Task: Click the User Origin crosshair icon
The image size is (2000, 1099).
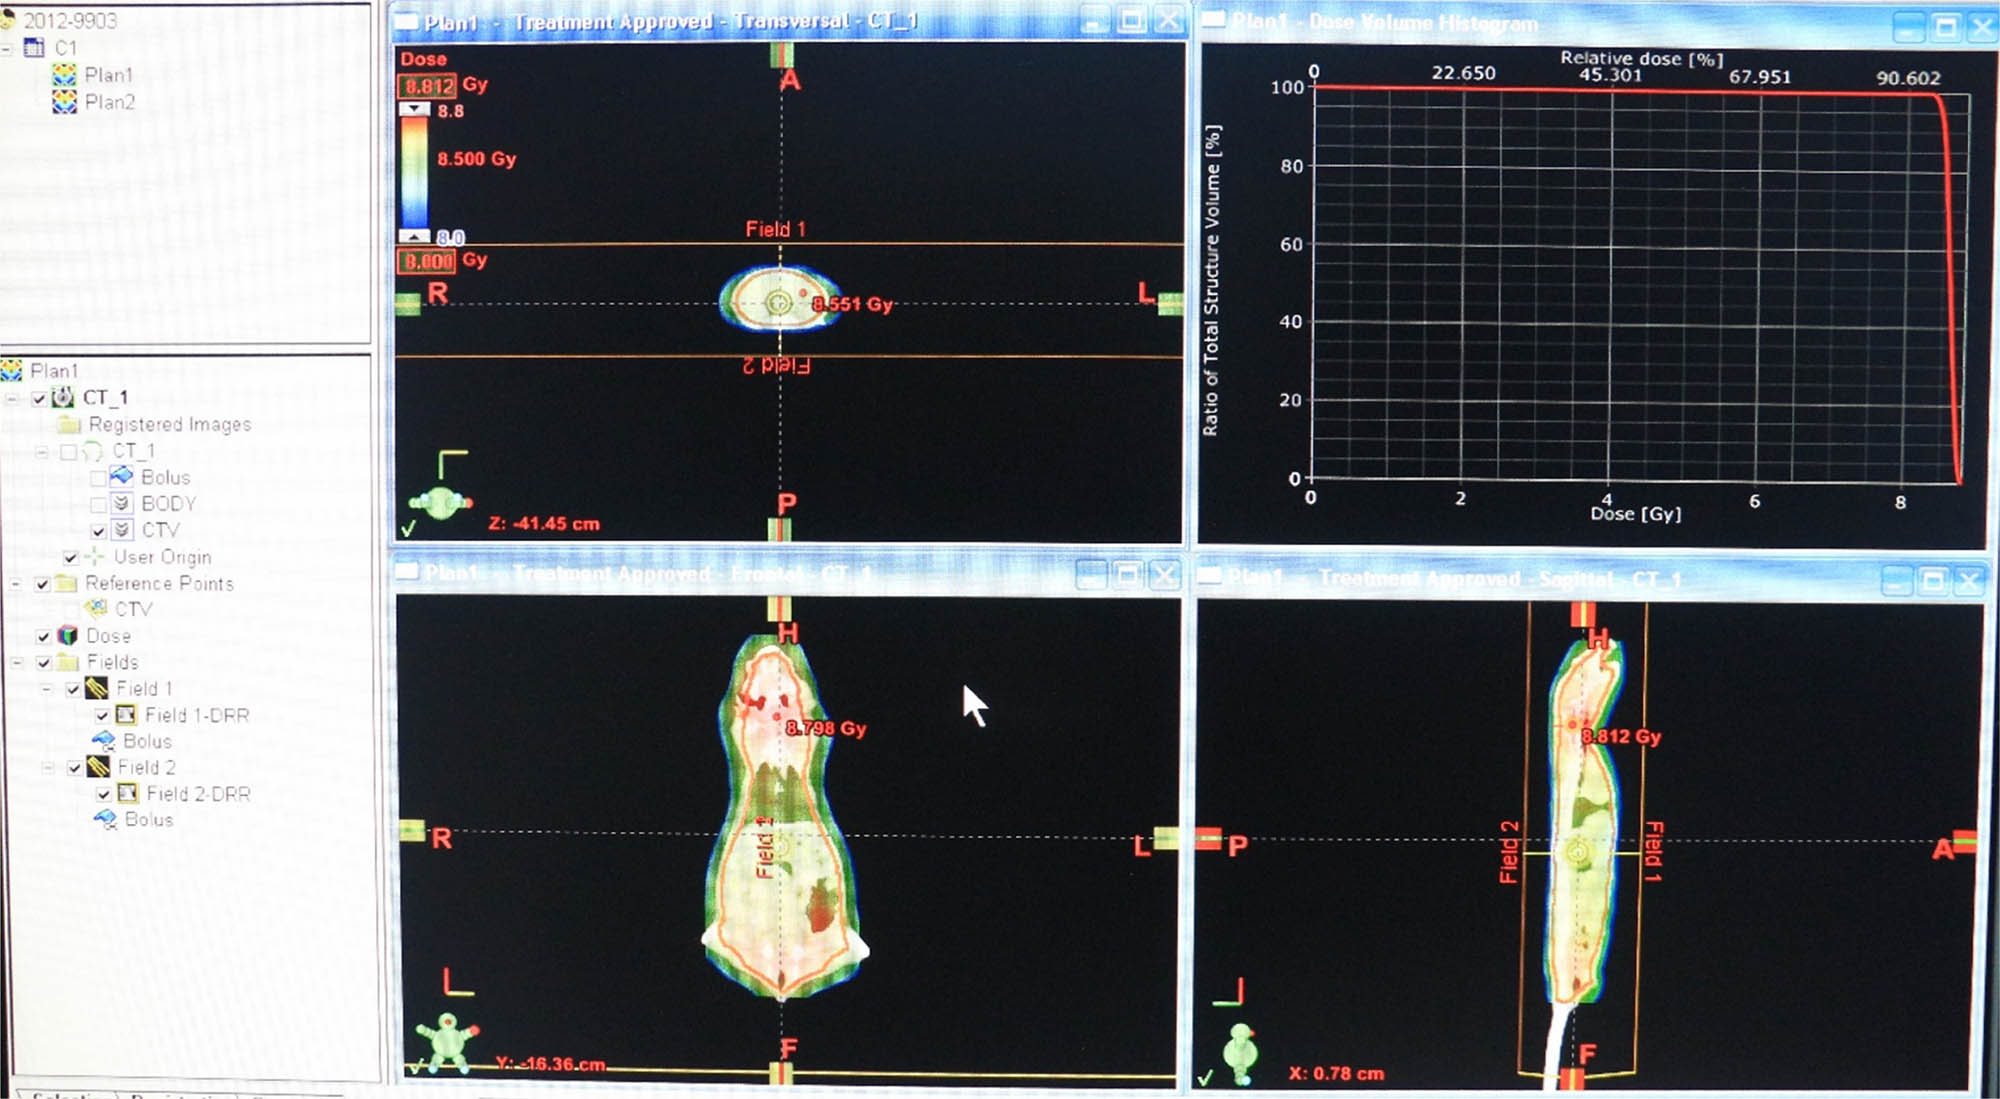Action: point(95,557)
